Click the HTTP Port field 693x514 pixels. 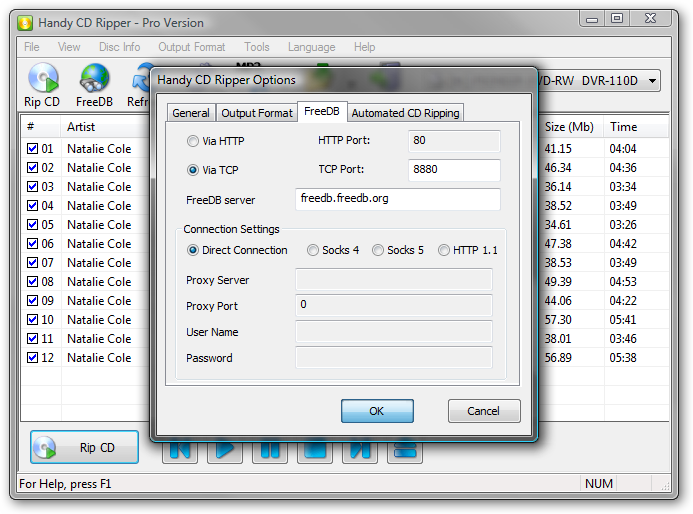coord(454,141)
